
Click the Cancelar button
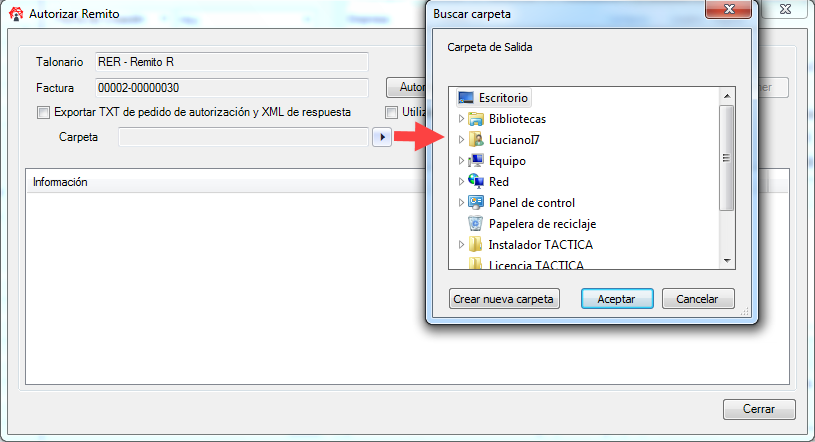(x=698, y=299)
